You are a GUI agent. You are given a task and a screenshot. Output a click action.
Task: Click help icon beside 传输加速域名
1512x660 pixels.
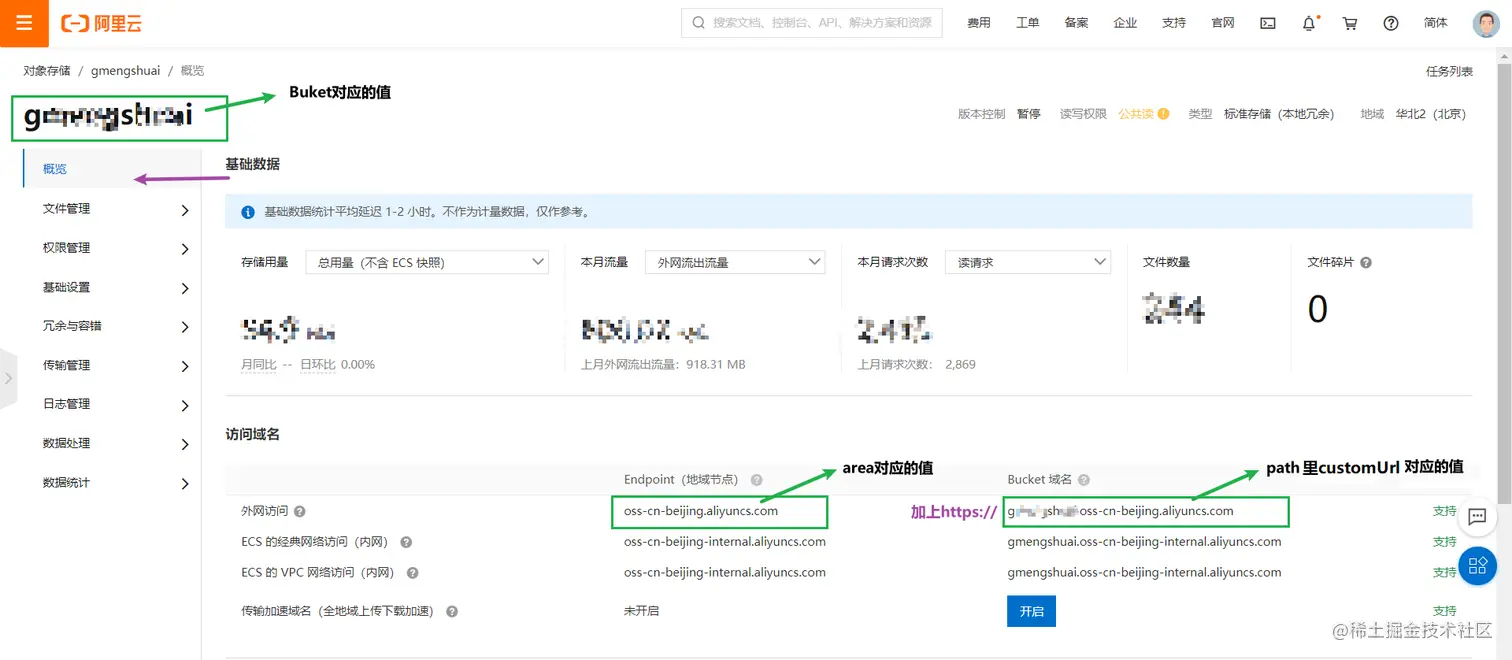click(452, 611)
